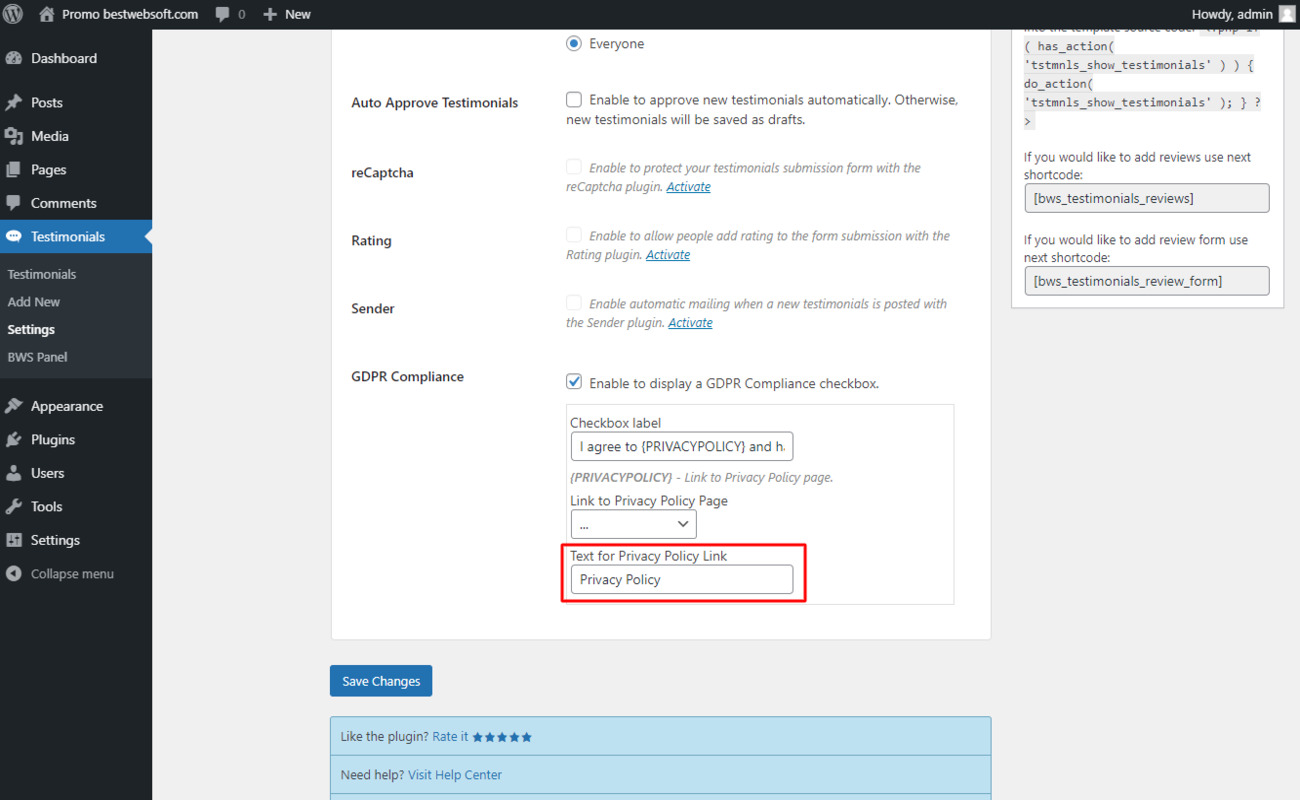This screenshot has height=800, width=1300.
Task: Click the sidebar Settings sliders icon
Action: pyautogui.click(x=14, y=540)
